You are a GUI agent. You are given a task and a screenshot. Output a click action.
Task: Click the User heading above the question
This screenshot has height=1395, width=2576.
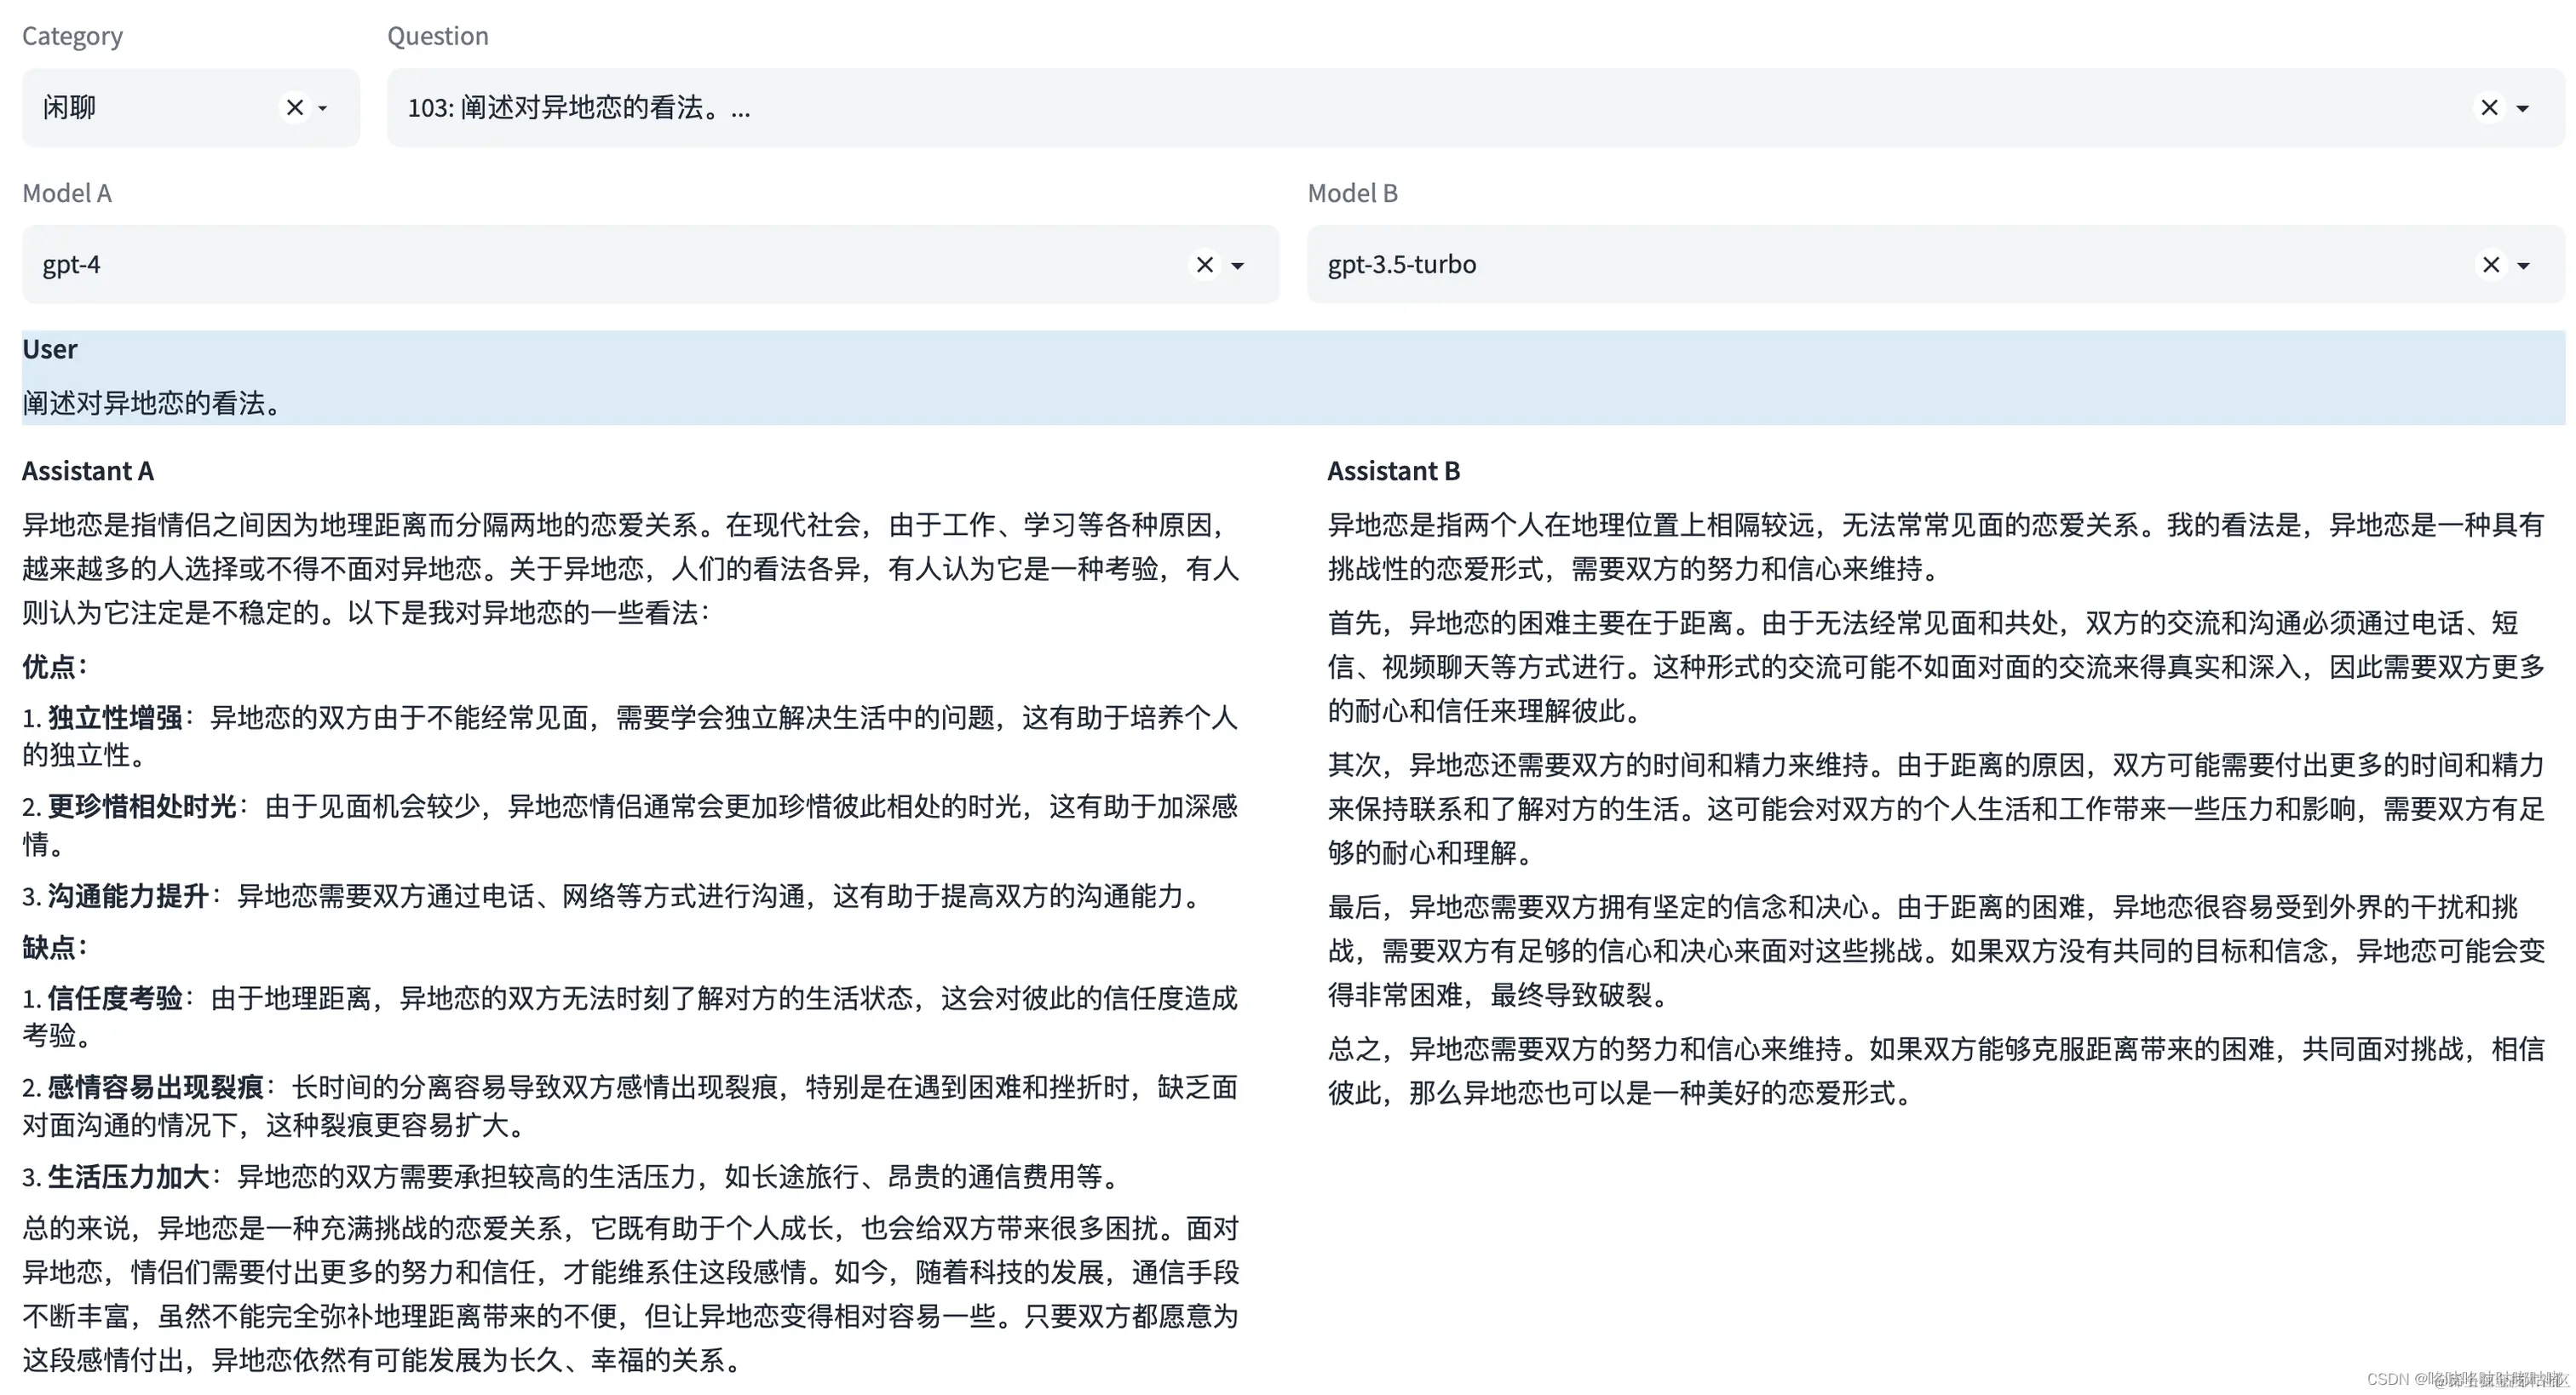(x=49, y=348)
